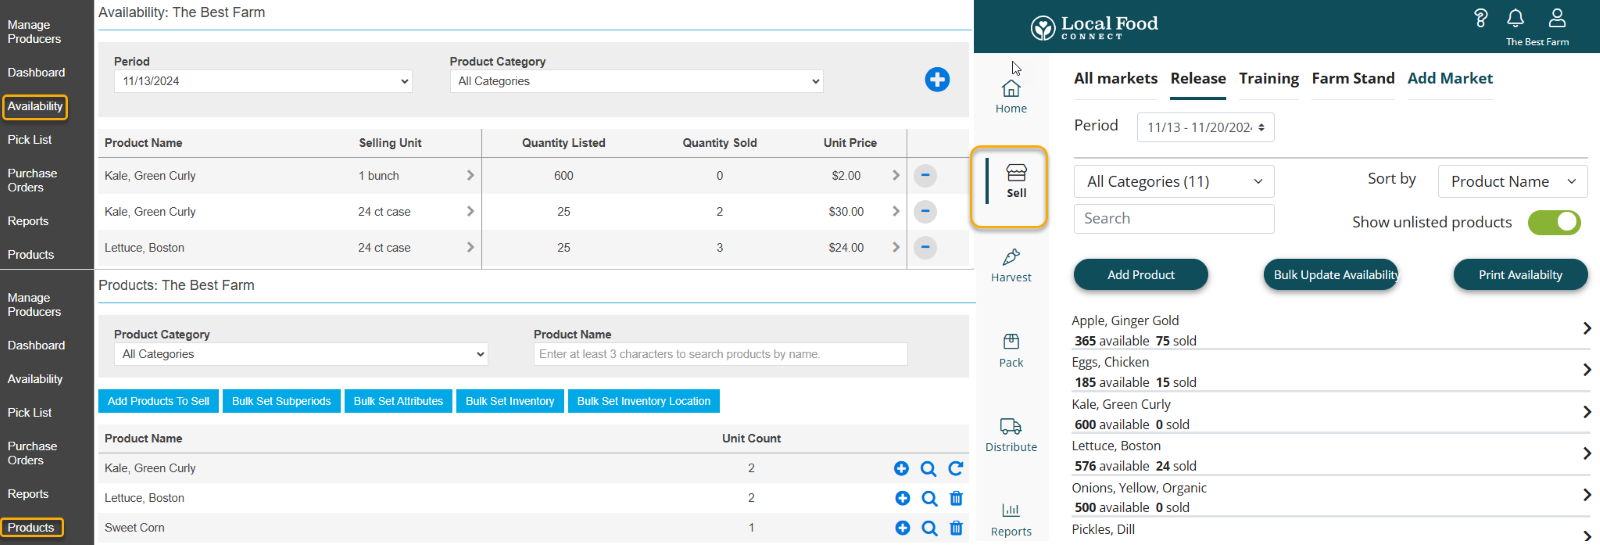Open The Best Farm user account icon
The image size is (1600, 545).
click(1556, 18)
